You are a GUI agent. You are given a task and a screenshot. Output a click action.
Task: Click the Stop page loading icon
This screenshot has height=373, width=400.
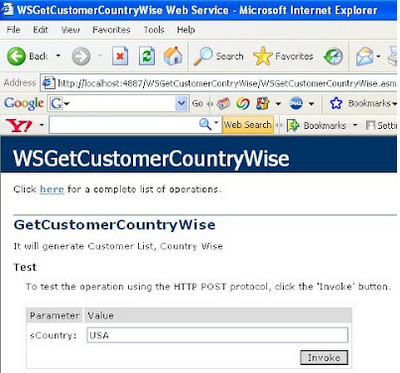[x=120, y=56]
